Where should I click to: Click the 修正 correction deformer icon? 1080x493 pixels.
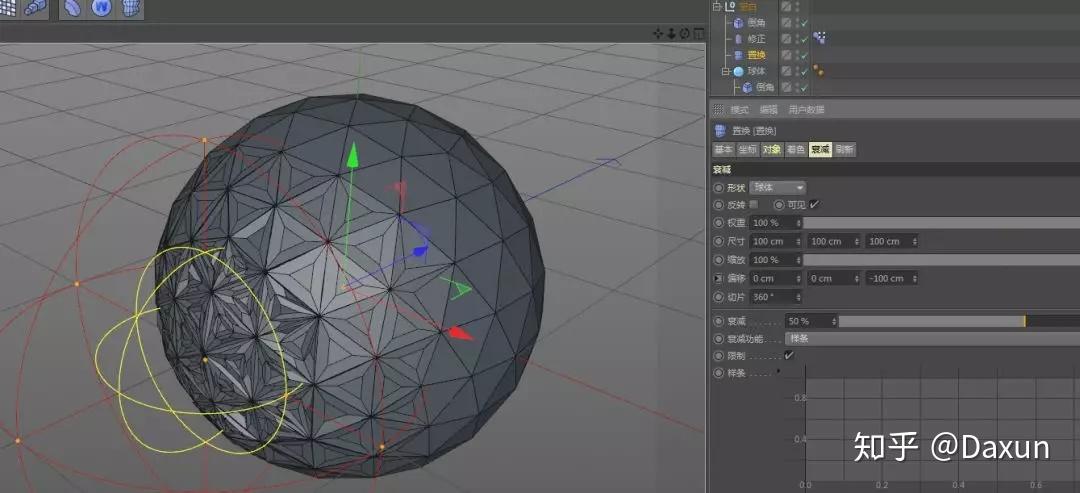(738, 39)
